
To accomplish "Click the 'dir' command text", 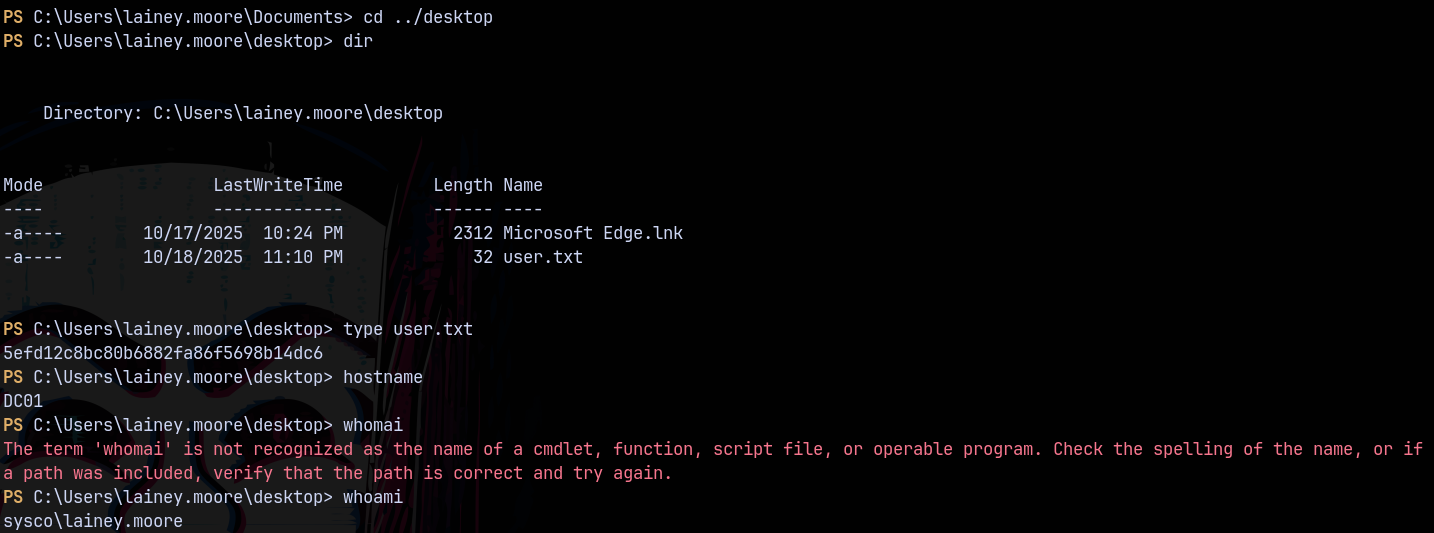I will pyautogui.click(x=357, y=41).
